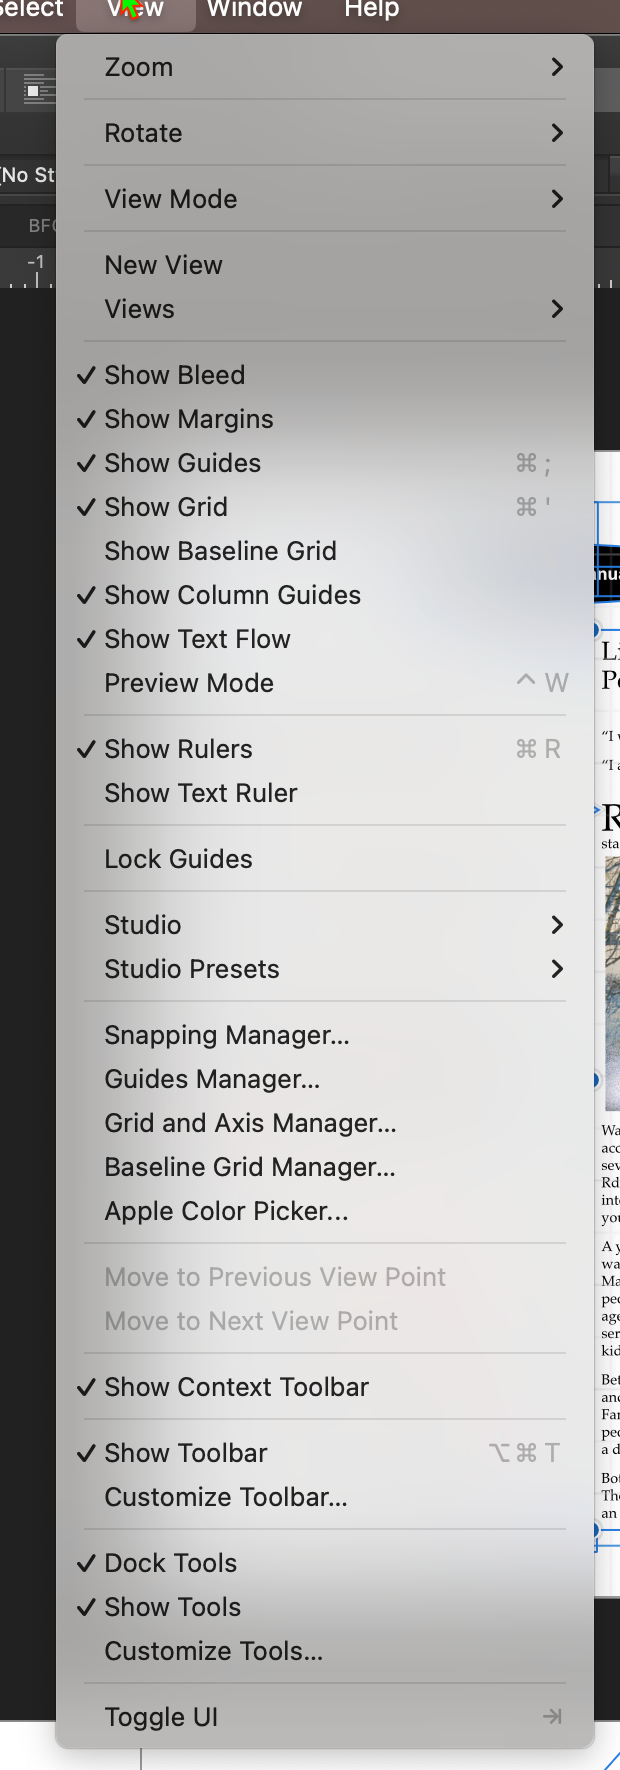Open the Window menu in the menu bar

coord(254,10)
